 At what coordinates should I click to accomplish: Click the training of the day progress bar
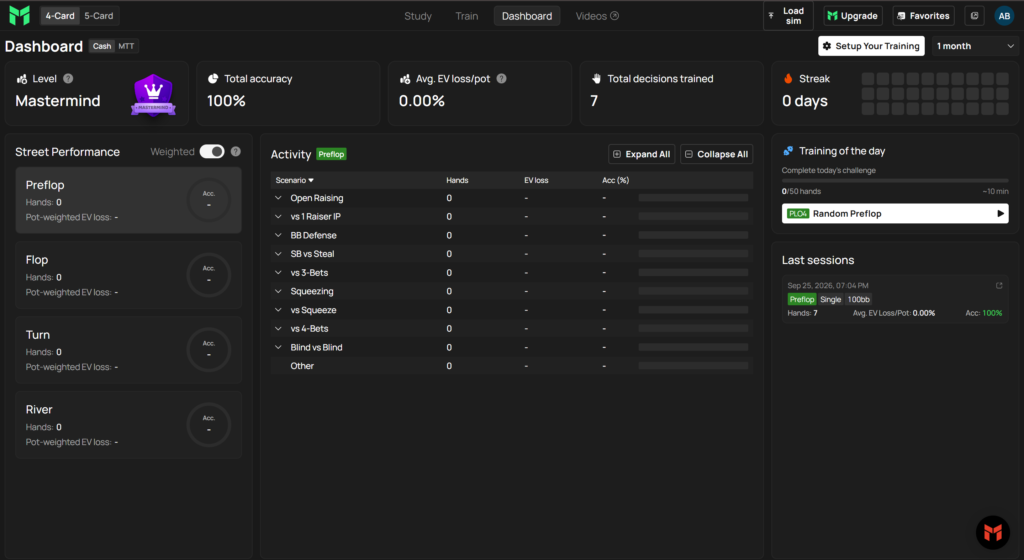tap(895, 180)
